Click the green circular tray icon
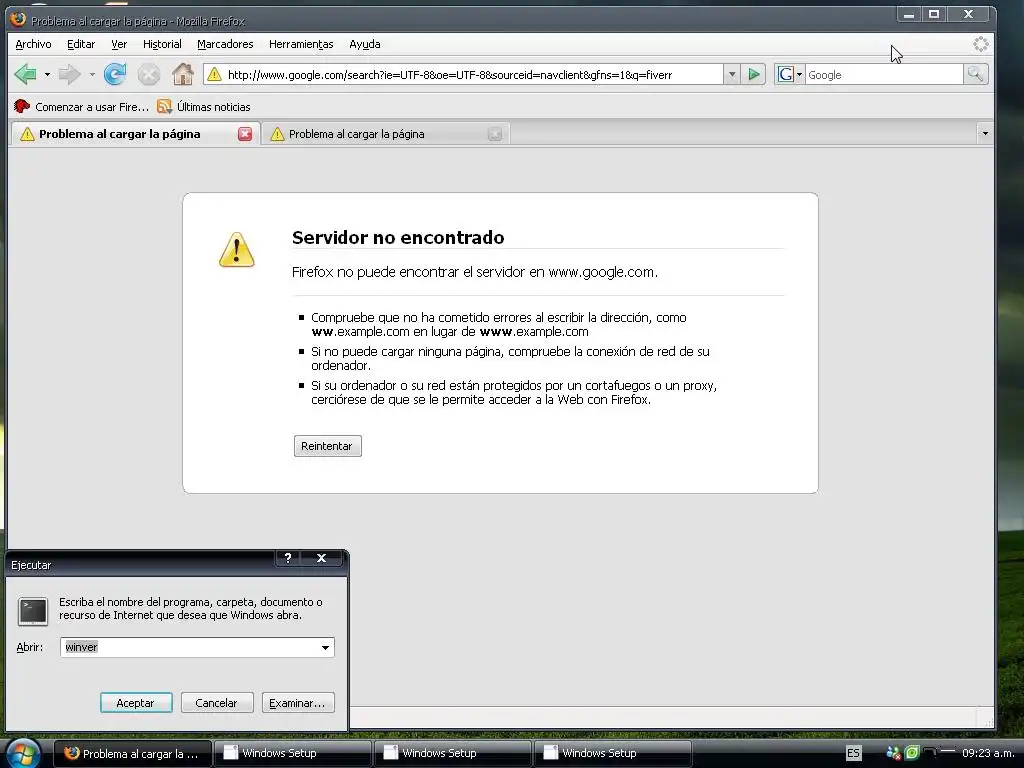The height and width of the screenshot is (768, 1024). coord(912,753)
